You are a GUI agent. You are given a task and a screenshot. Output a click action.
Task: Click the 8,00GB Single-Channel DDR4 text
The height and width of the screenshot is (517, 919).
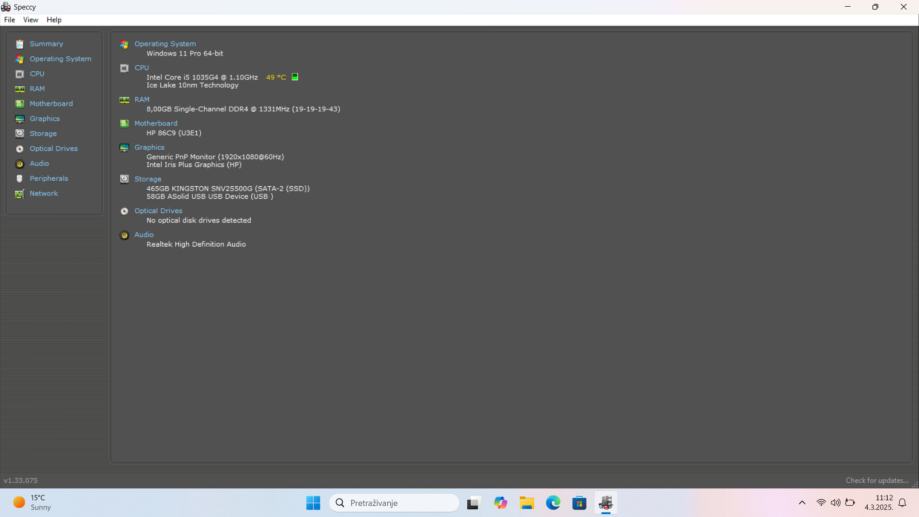(x=243, y=109)
